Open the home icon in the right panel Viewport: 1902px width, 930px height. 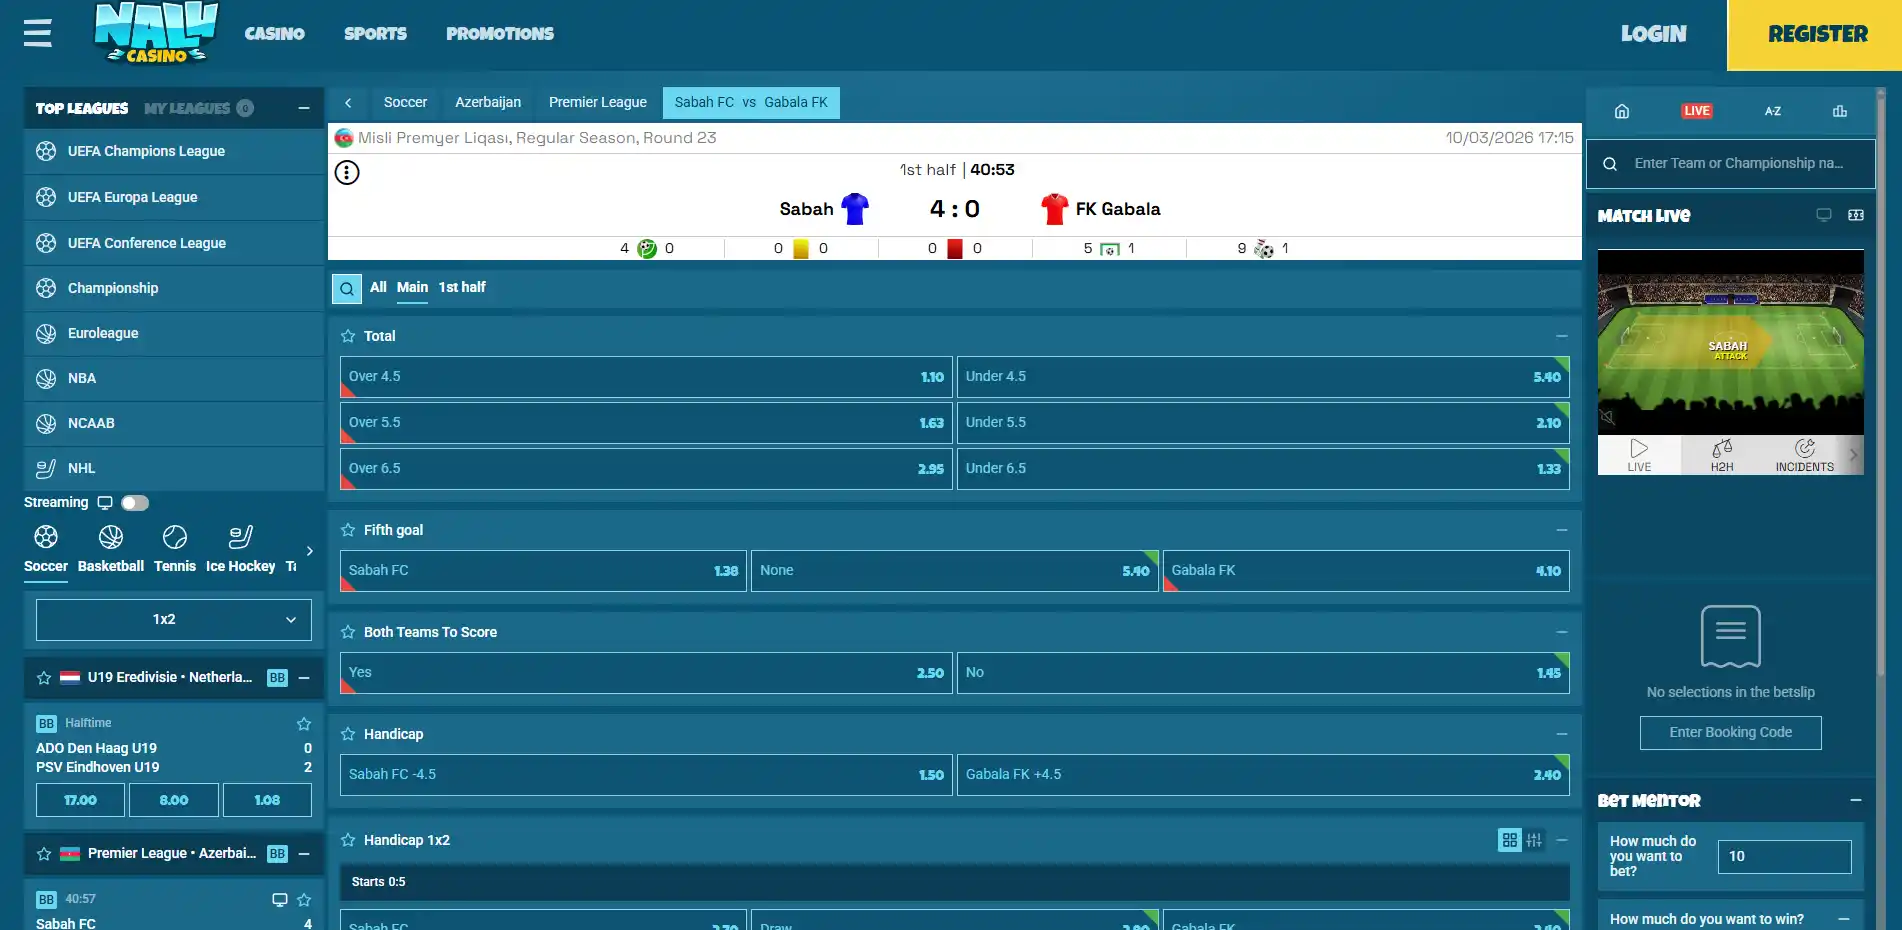(1622, 111)
